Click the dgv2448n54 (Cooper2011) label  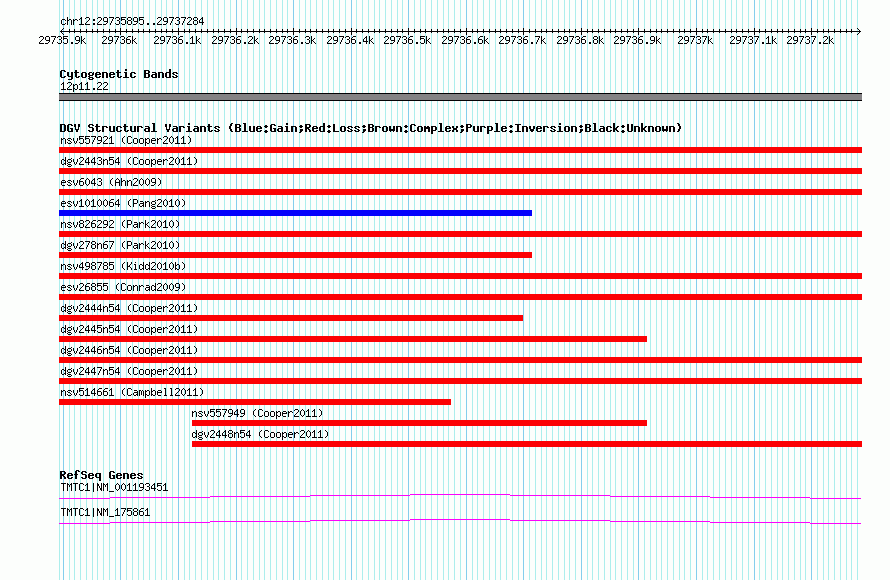(260, 434)
